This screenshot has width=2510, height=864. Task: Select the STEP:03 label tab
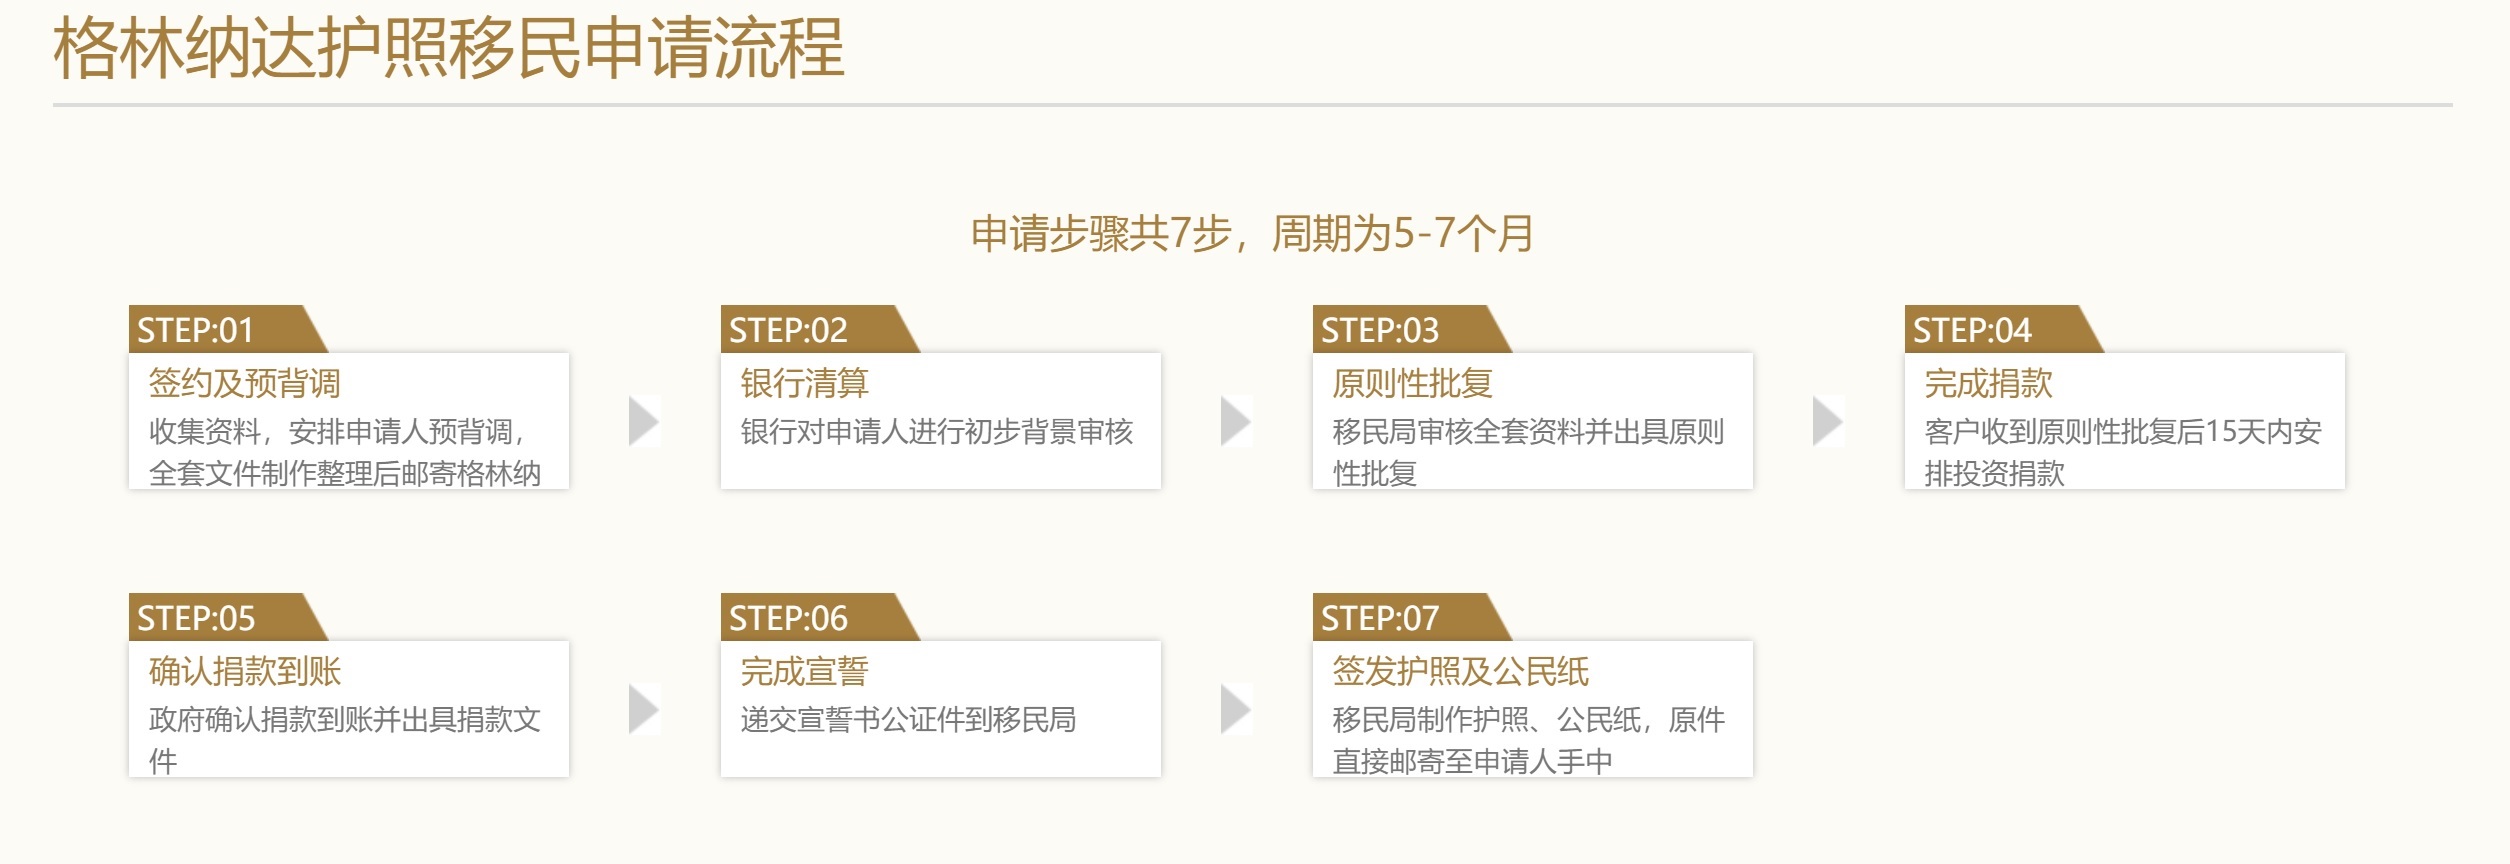1412,329
